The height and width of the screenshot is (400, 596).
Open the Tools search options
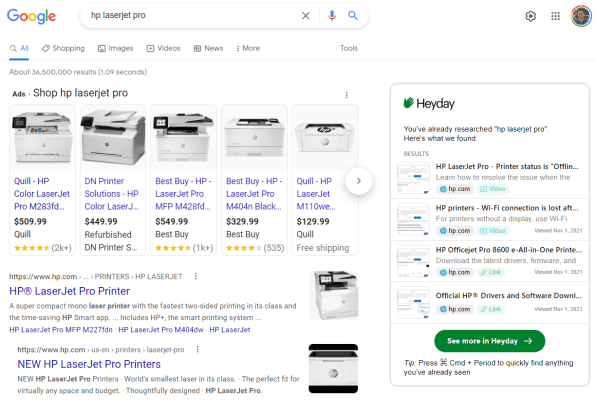tap(349, 48)
